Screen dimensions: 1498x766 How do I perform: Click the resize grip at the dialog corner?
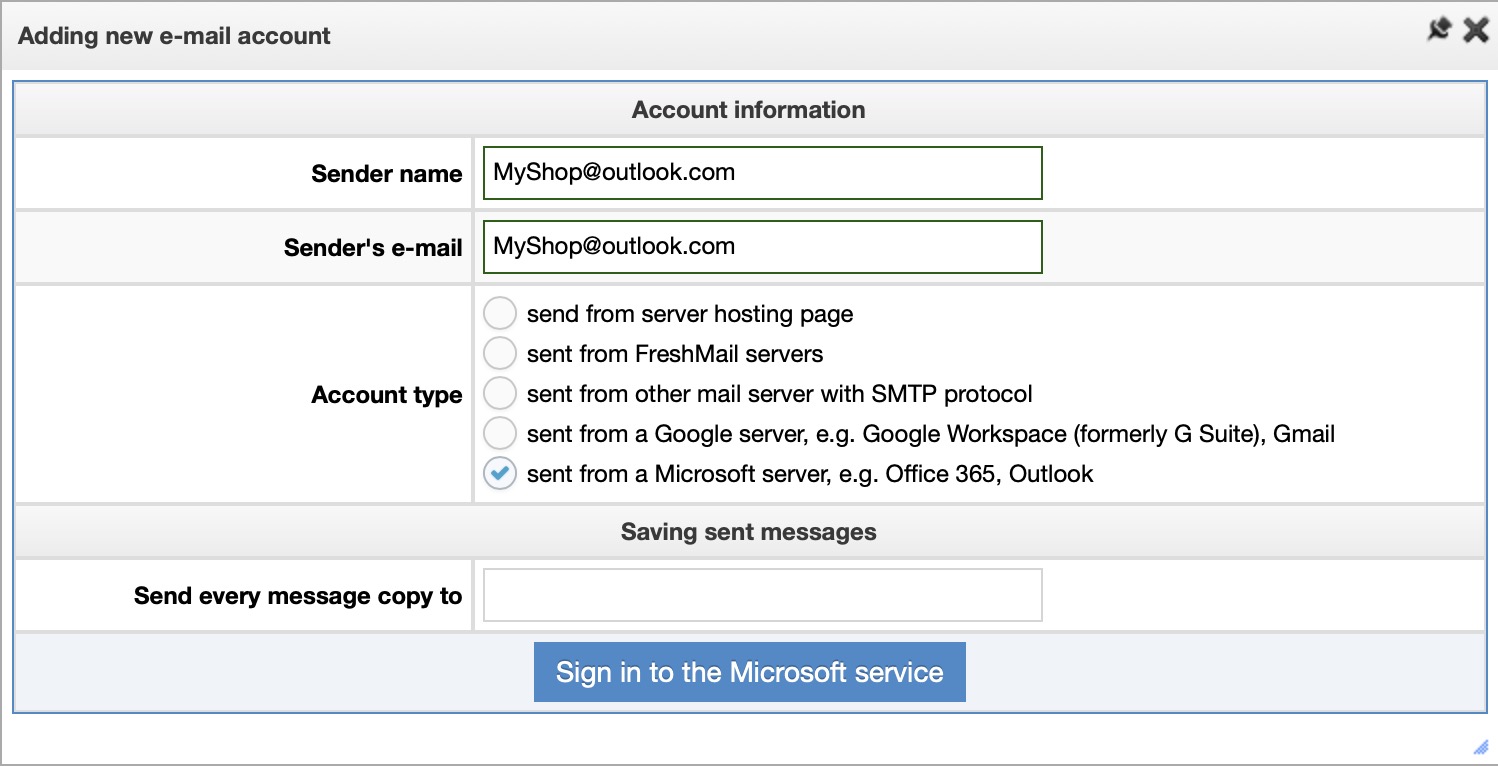click(x=1481, y=747)
